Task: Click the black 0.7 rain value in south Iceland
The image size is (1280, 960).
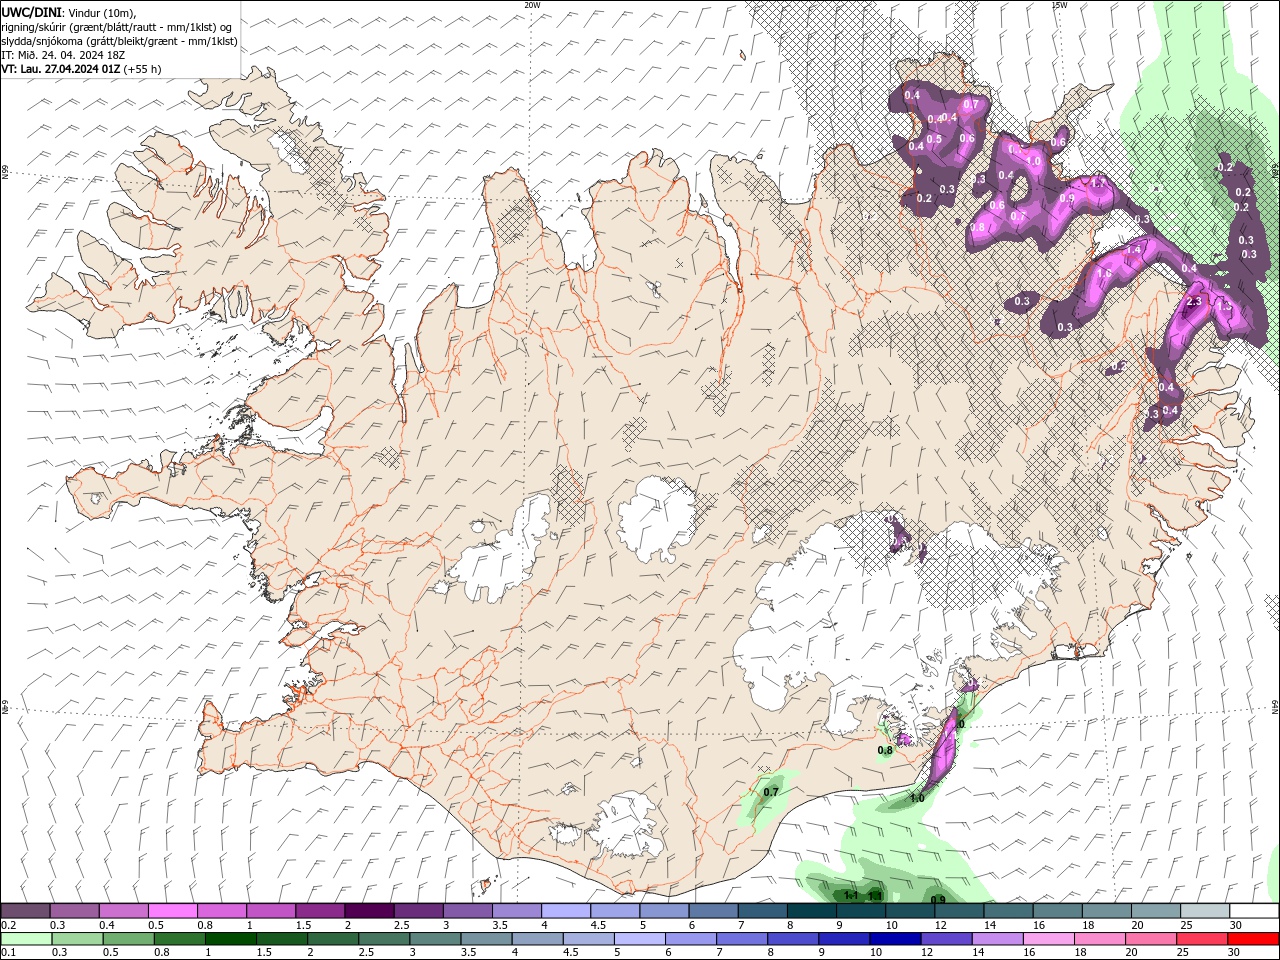Action: (771, 792)
